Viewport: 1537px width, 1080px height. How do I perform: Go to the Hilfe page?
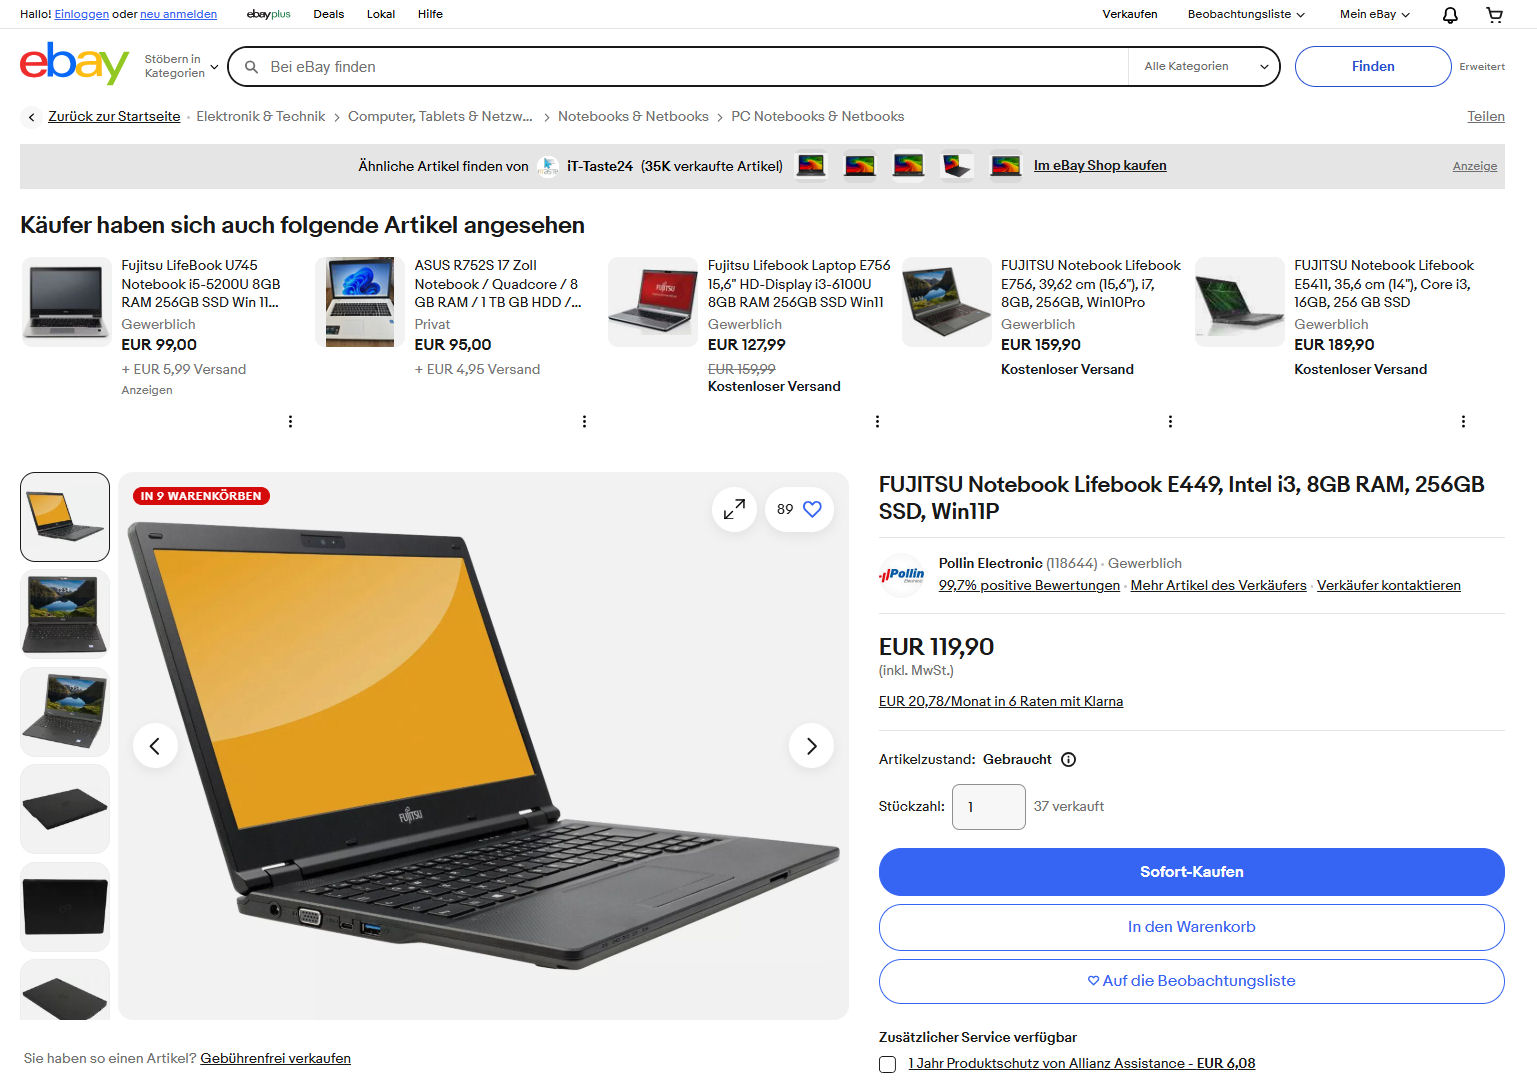coord(430,14)
